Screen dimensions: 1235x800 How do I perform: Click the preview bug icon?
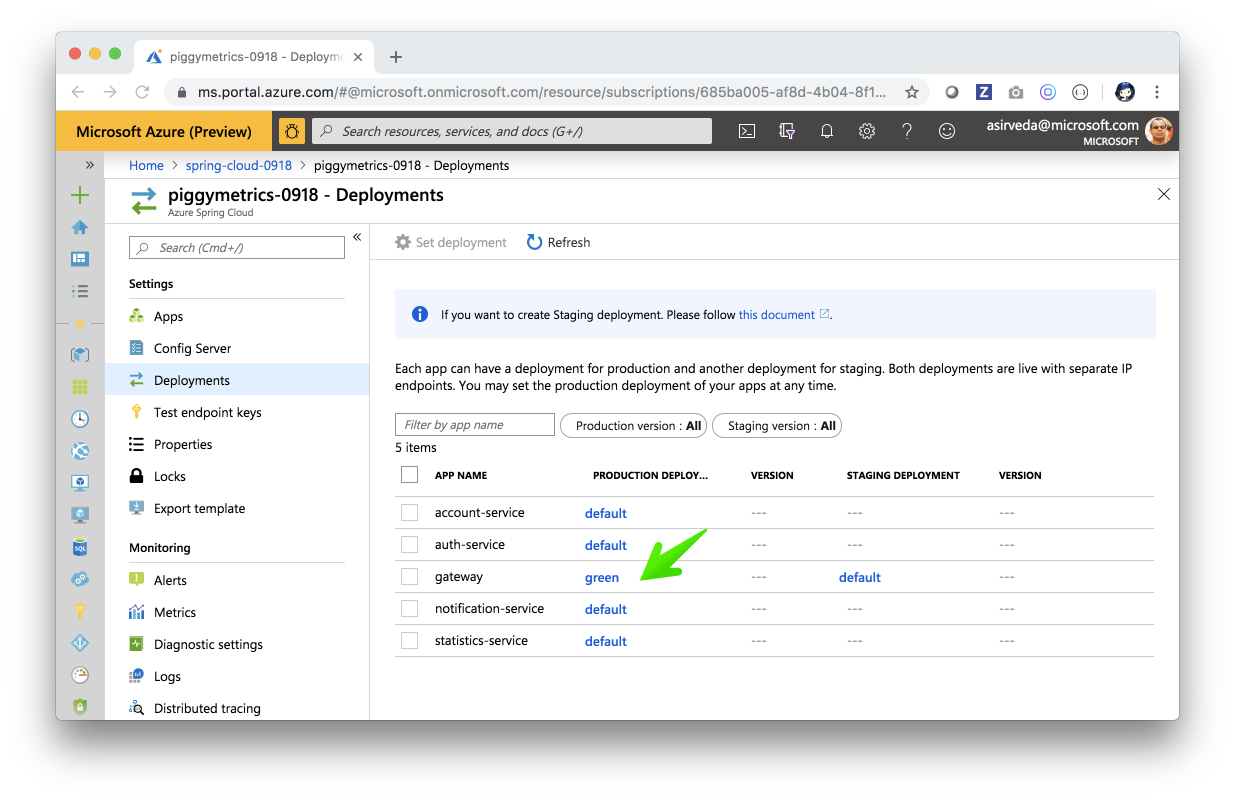[x=292, y=131]
